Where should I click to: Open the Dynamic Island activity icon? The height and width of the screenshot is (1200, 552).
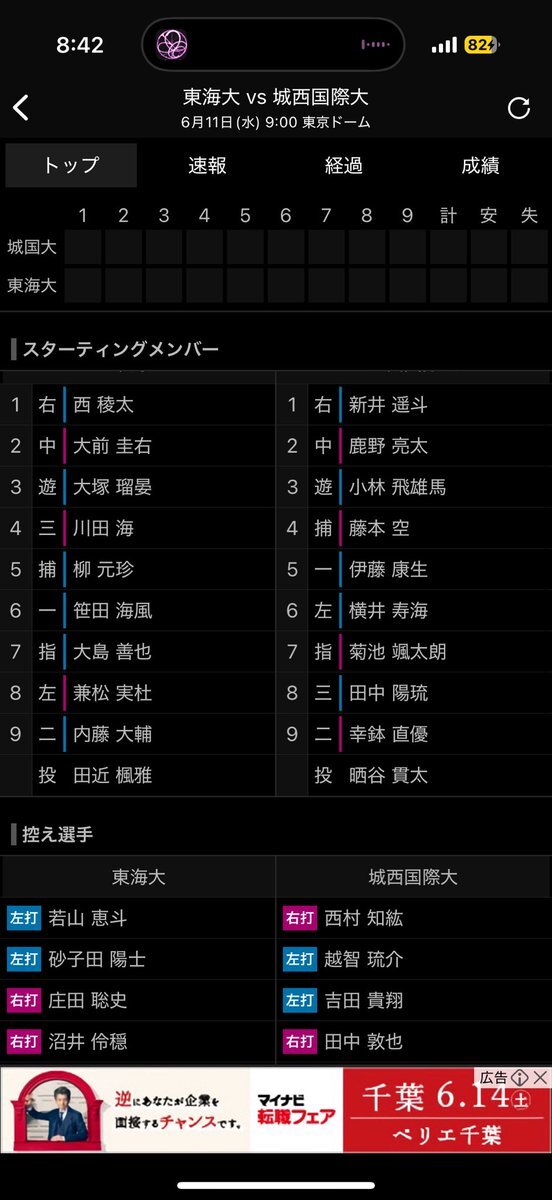point(173,45)
